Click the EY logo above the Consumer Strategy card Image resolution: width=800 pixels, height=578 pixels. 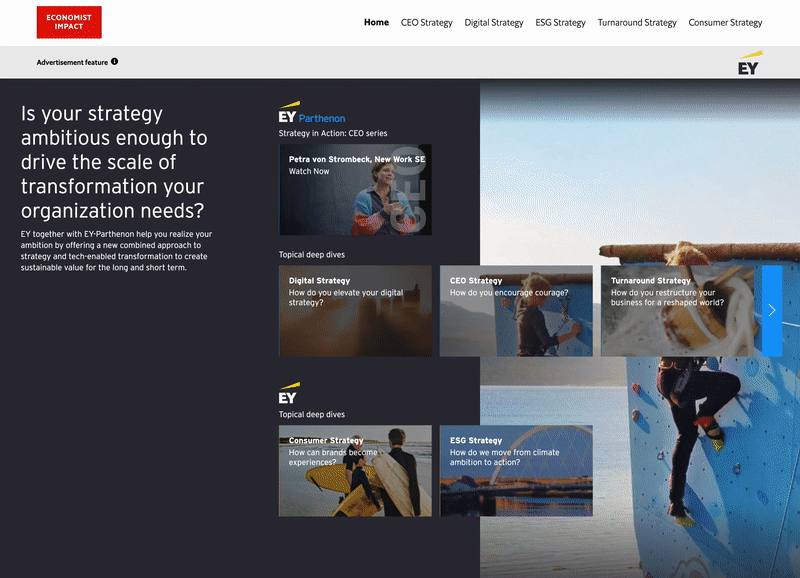[x=289, y=393]
